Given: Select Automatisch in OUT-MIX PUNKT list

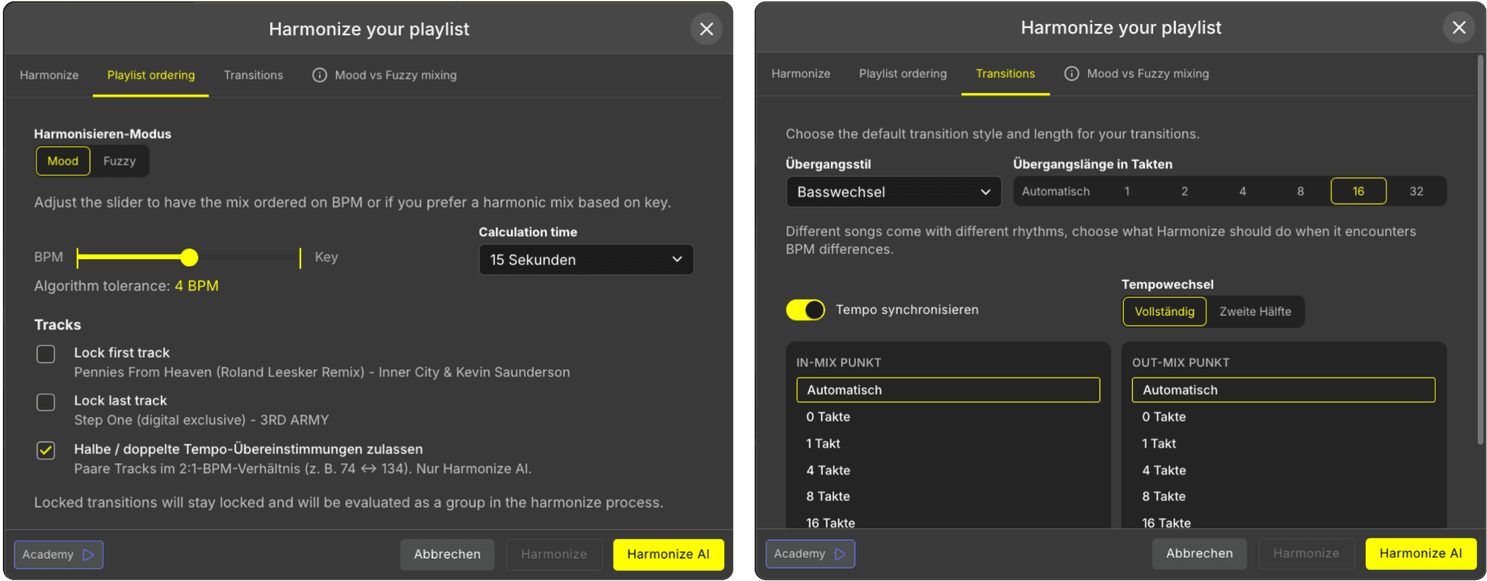Looking at the screenshot, I should [x=1284, y=390].
